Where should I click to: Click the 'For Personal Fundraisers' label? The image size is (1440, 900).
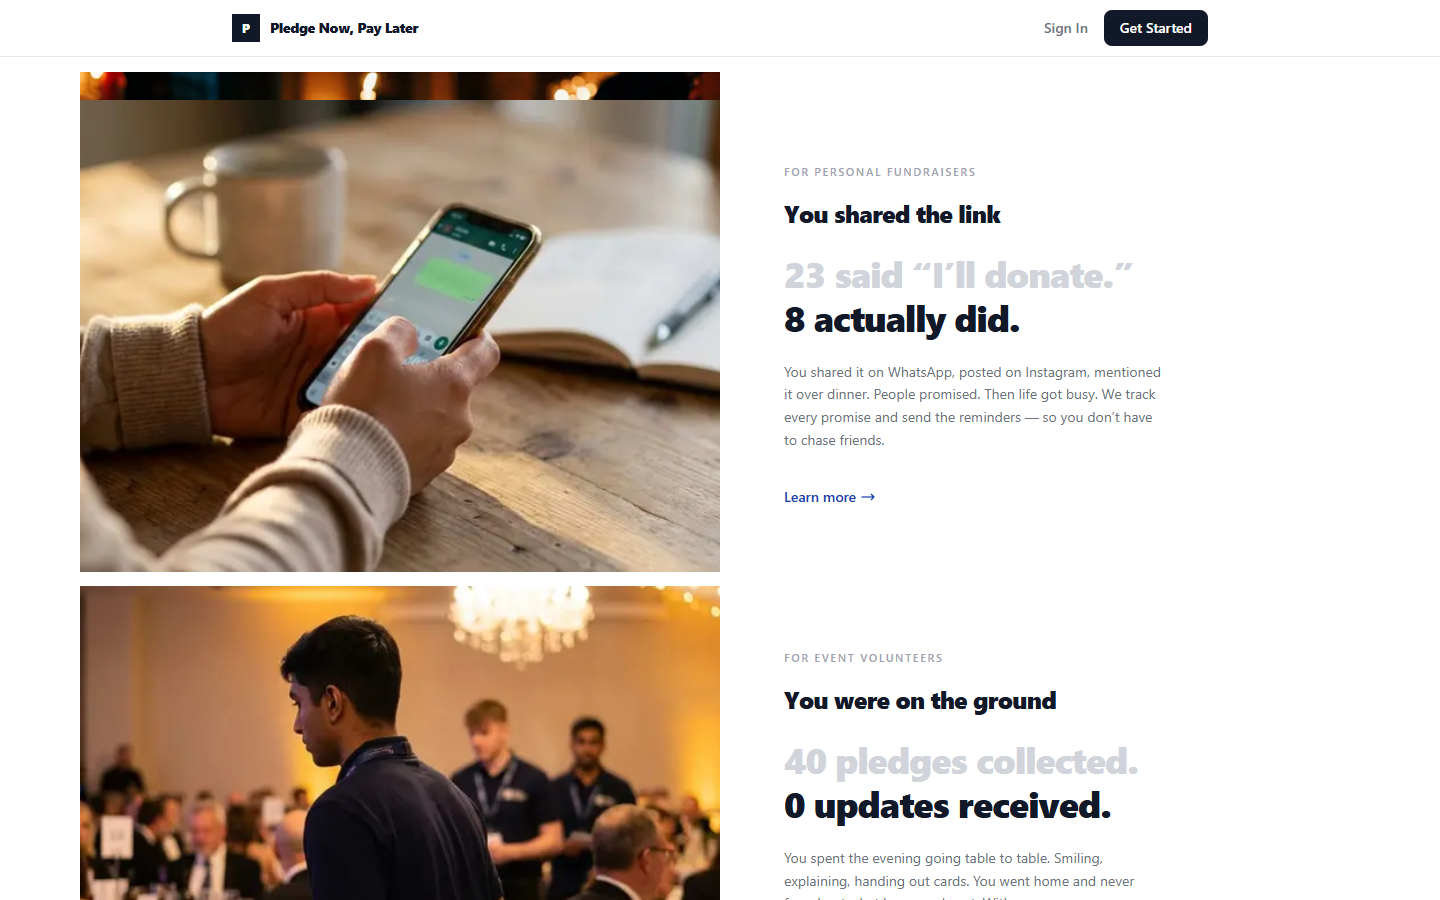click(x=880, y=172)
